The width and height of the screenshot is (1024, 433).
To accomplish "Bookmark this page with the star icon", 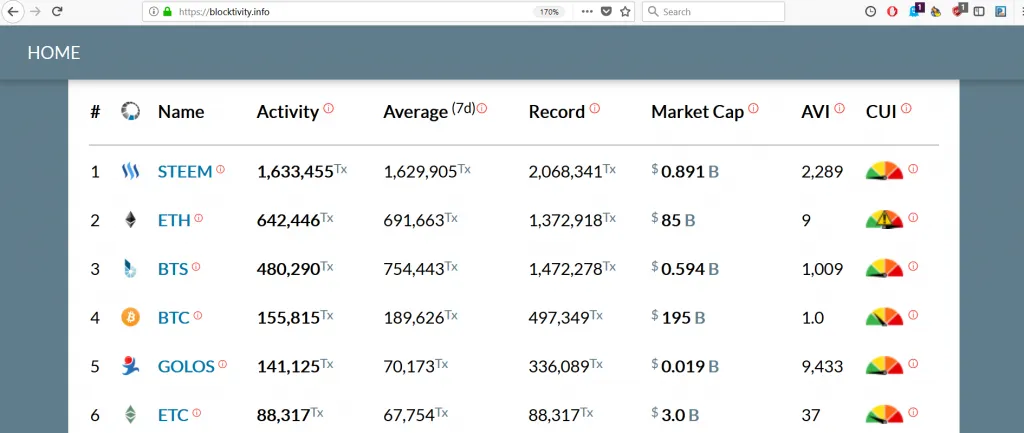I will coord(625,11).
